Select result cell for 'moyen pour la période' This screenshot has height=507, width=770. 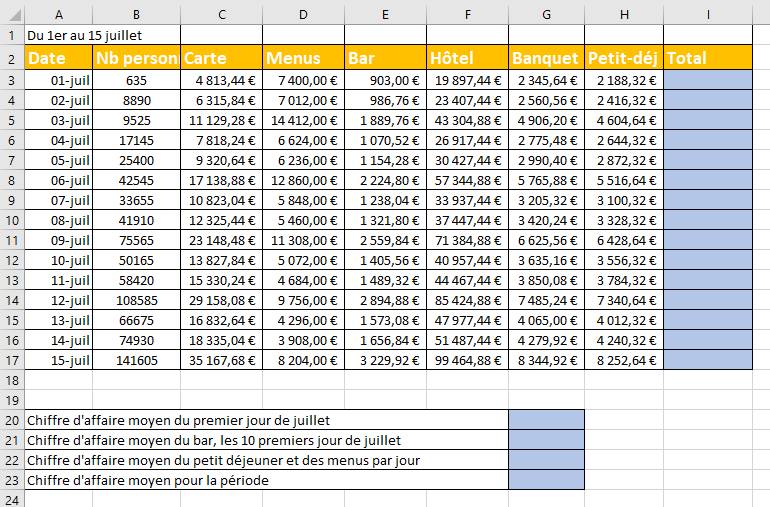click(x=546, y=480)
